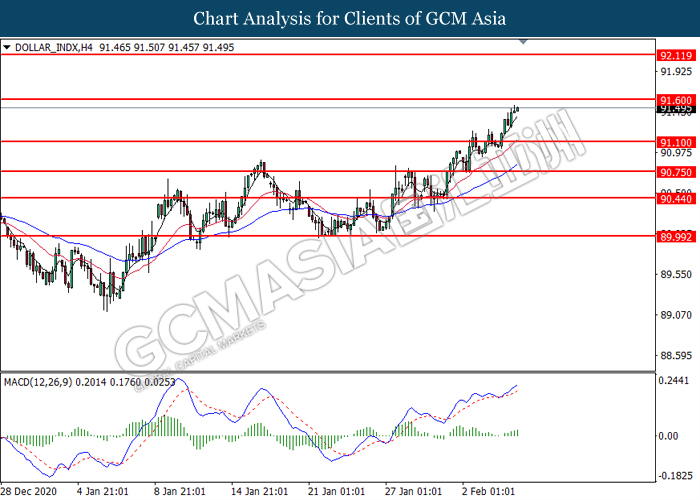
Task: Select the 92.119 resistance price label
Action: click(676, 56)
